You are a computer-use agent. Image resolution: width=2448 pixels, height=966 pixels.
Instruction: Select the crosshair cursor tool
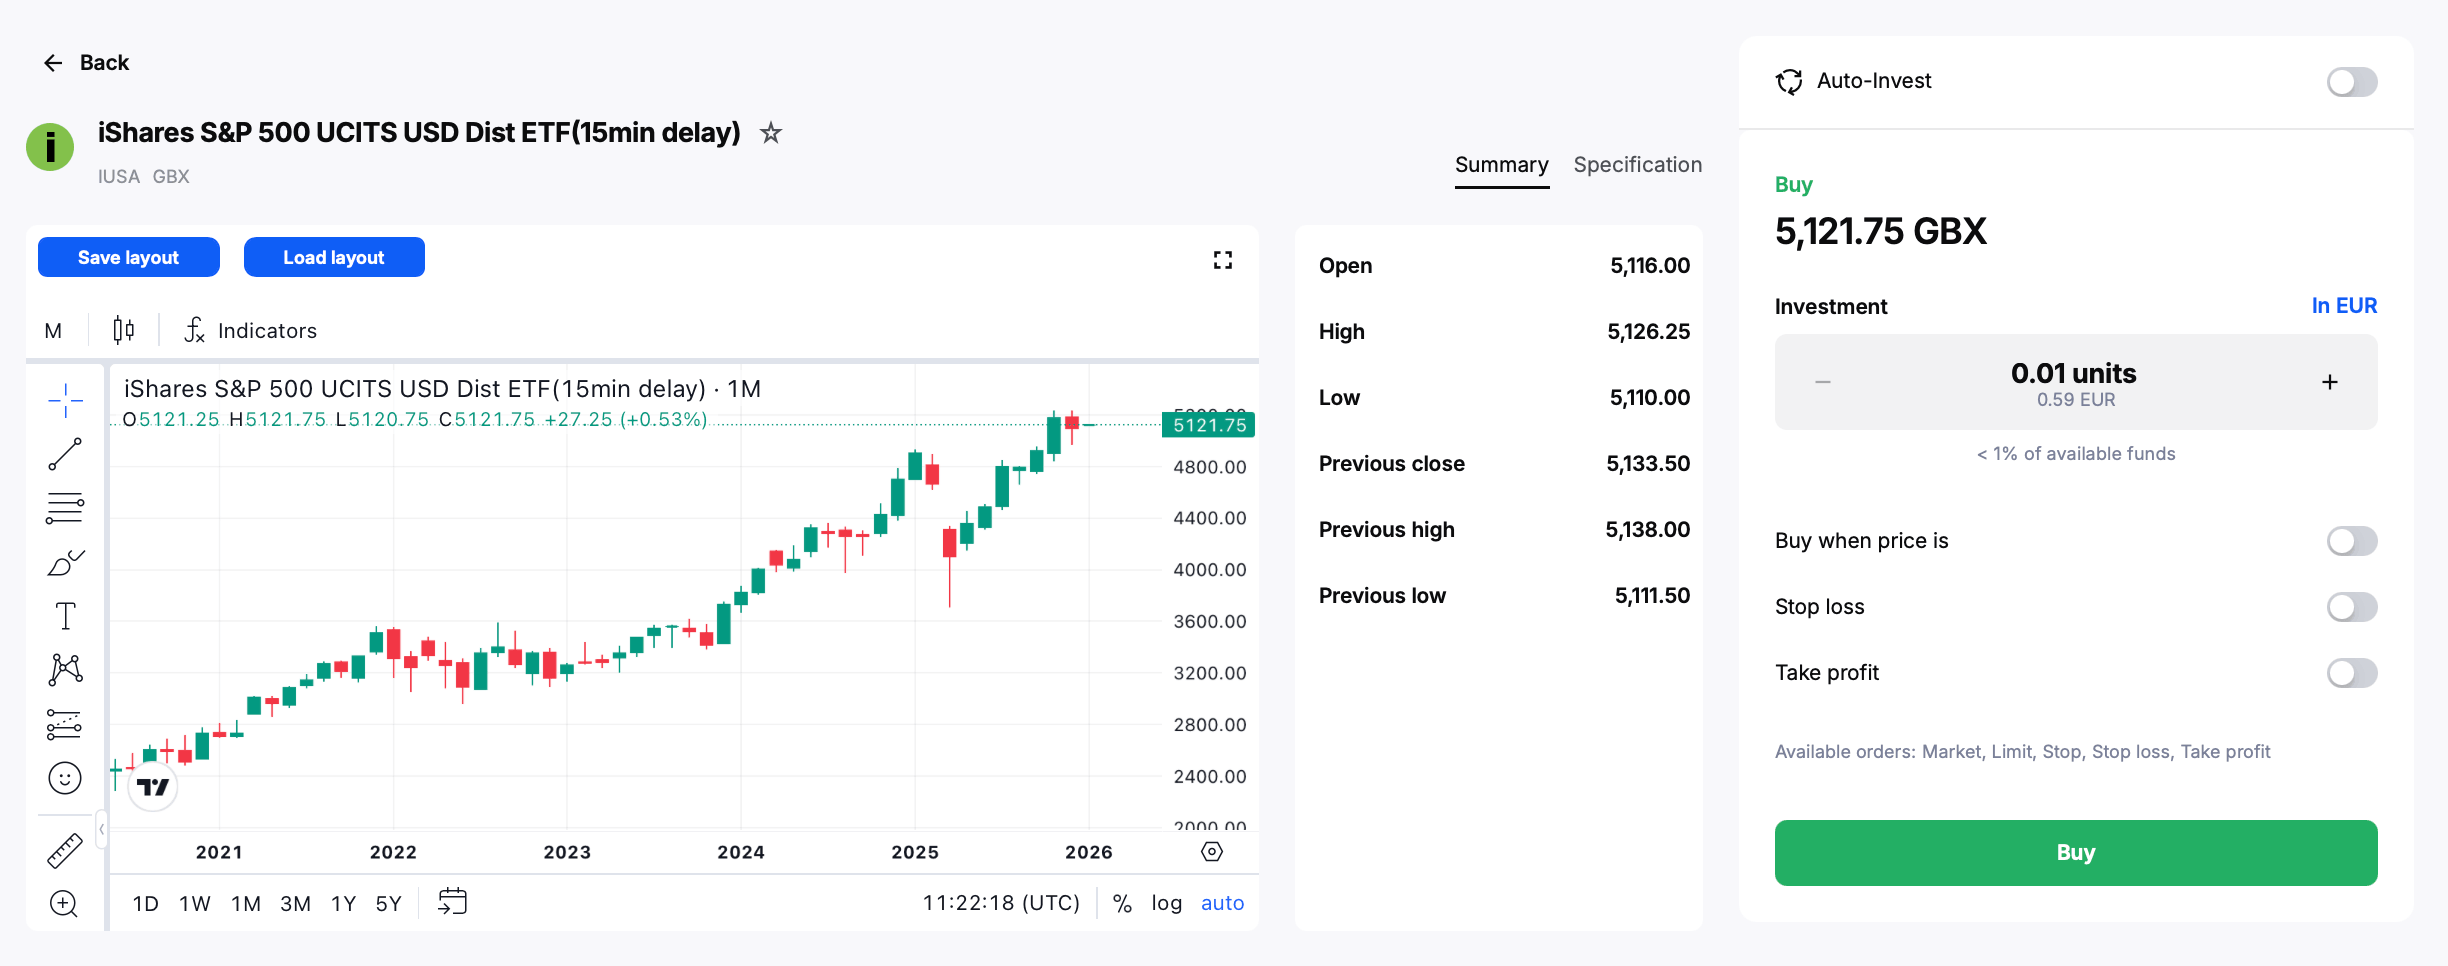click(65, 400)
